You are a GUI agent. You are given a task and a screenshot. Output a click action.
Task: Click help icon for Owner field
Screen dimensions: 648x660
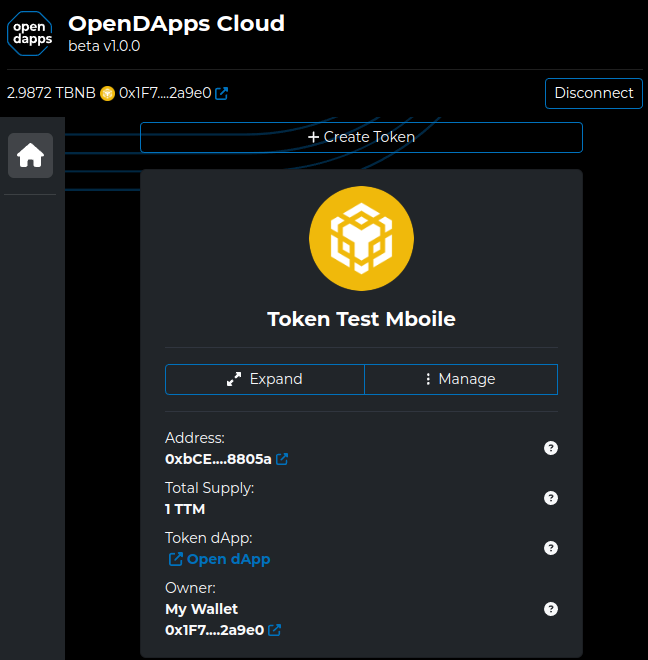point(551,609)
